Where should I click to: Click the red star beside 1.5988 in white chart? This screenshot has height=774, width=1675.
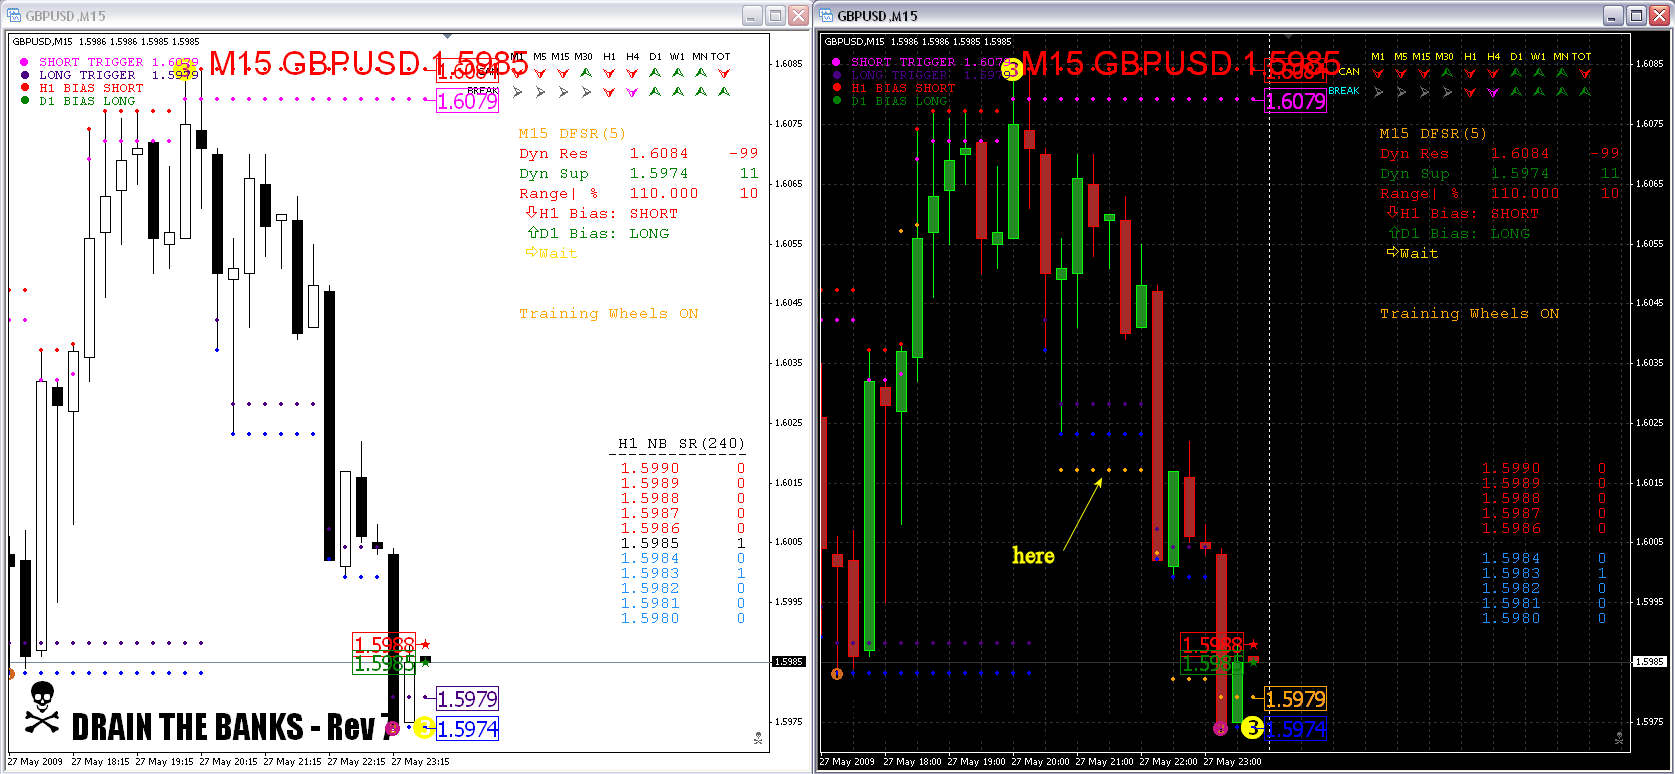click(425, 644)
